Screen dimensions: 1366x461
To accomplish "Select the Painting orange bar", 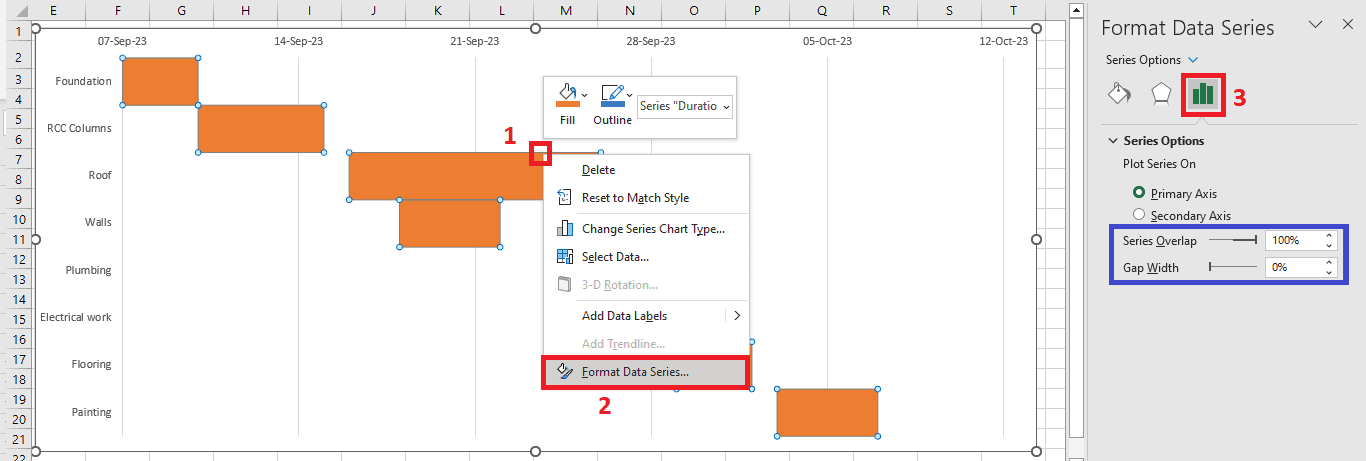I will [827, 412].
